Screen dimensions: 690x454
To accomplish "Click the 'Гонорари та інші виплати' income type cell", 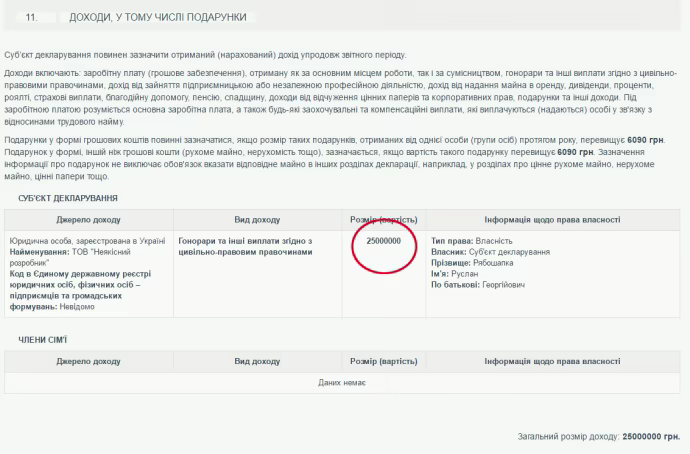I will [x=245, y=246].
